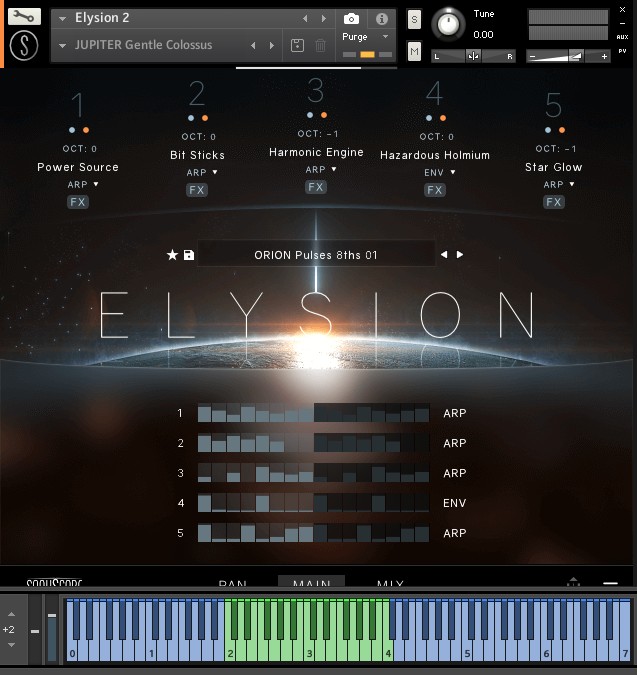The image size is (637, 675).
Task: Open FX for Star Glow
Action: [554, 202]
